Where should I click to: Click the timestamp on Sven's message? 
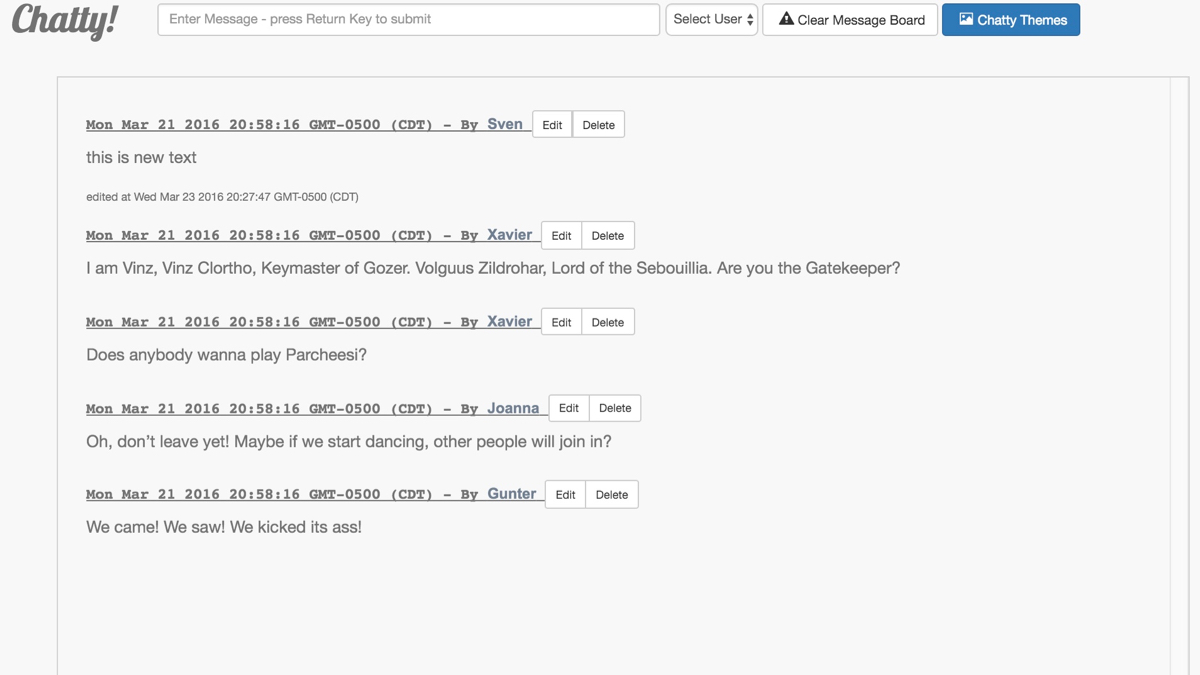pyautogui.click(x=259, y=125)
